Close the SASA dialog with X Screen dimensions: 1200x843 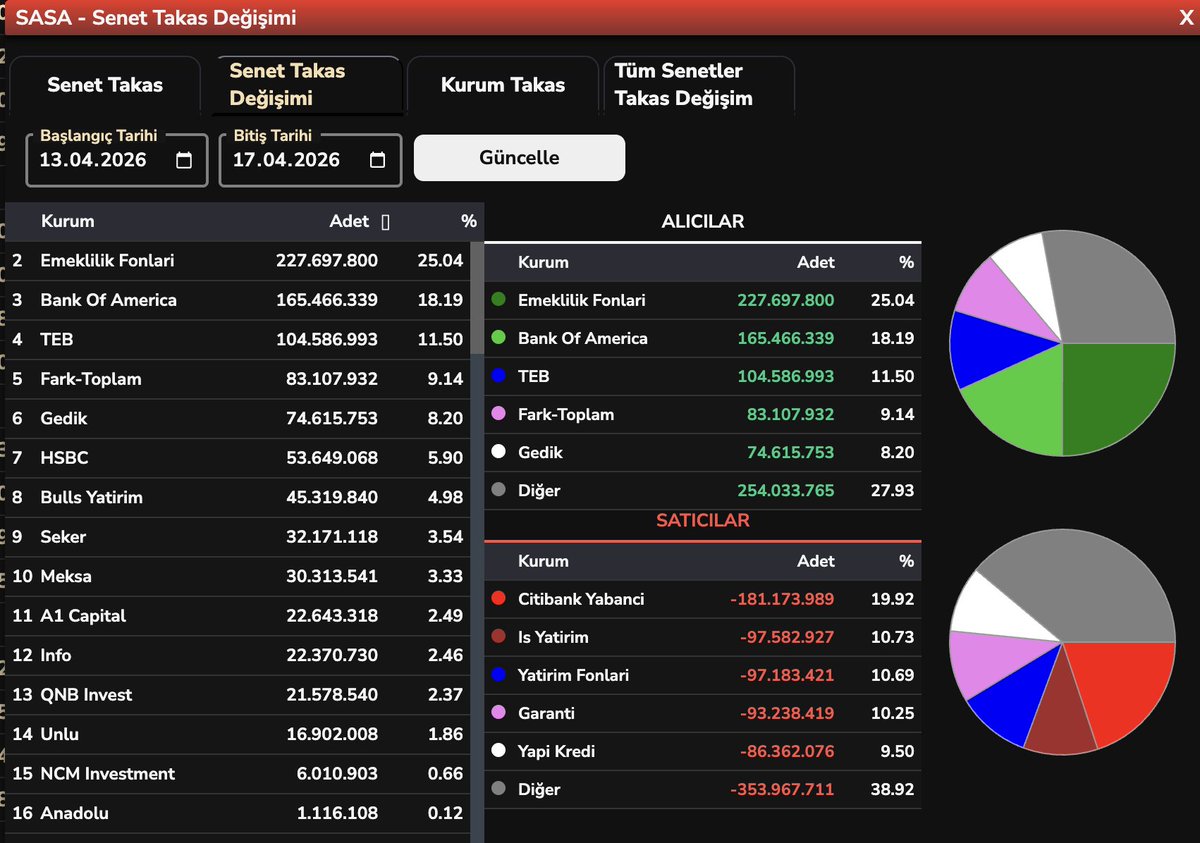point(1185,17)
